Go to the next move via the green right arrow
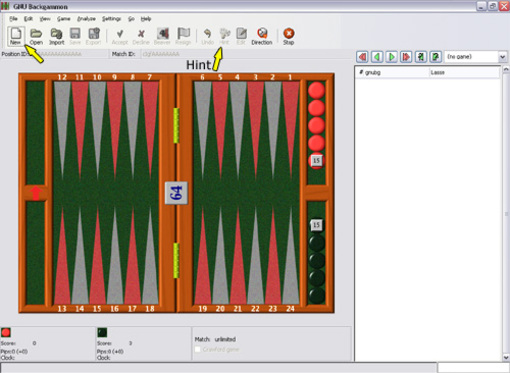The height and width of the screenshot is (373, 510). tap(392, 57)
